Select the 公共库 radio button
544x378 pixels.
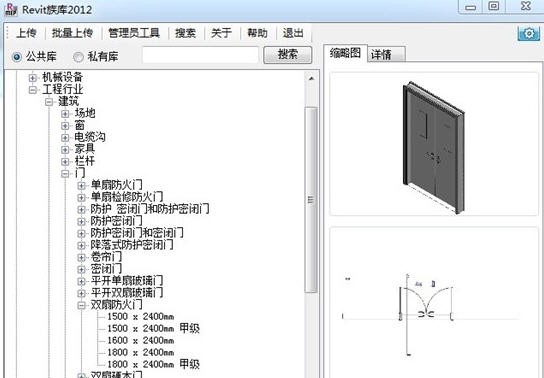tap(17, 57)
